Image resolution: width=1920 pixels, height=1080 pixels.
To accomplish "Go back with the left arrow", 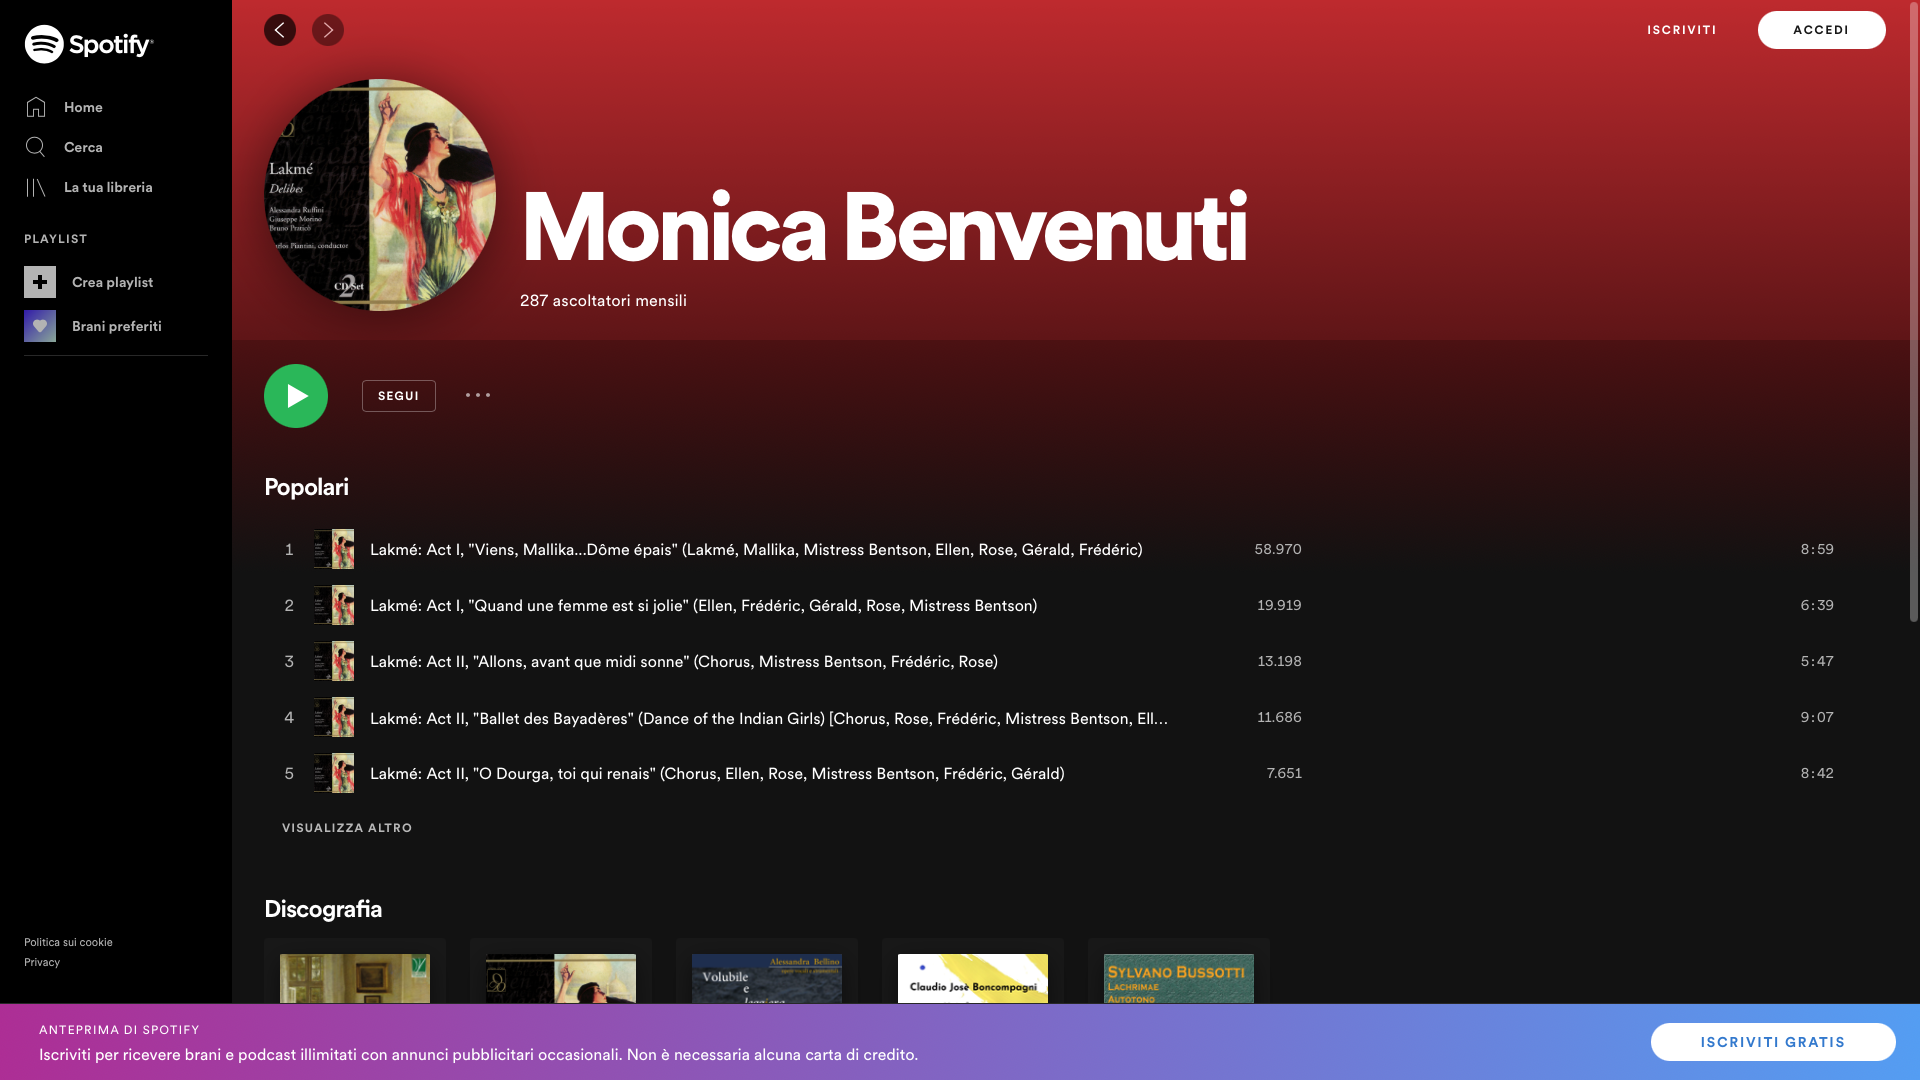I will tap(280, 30).
